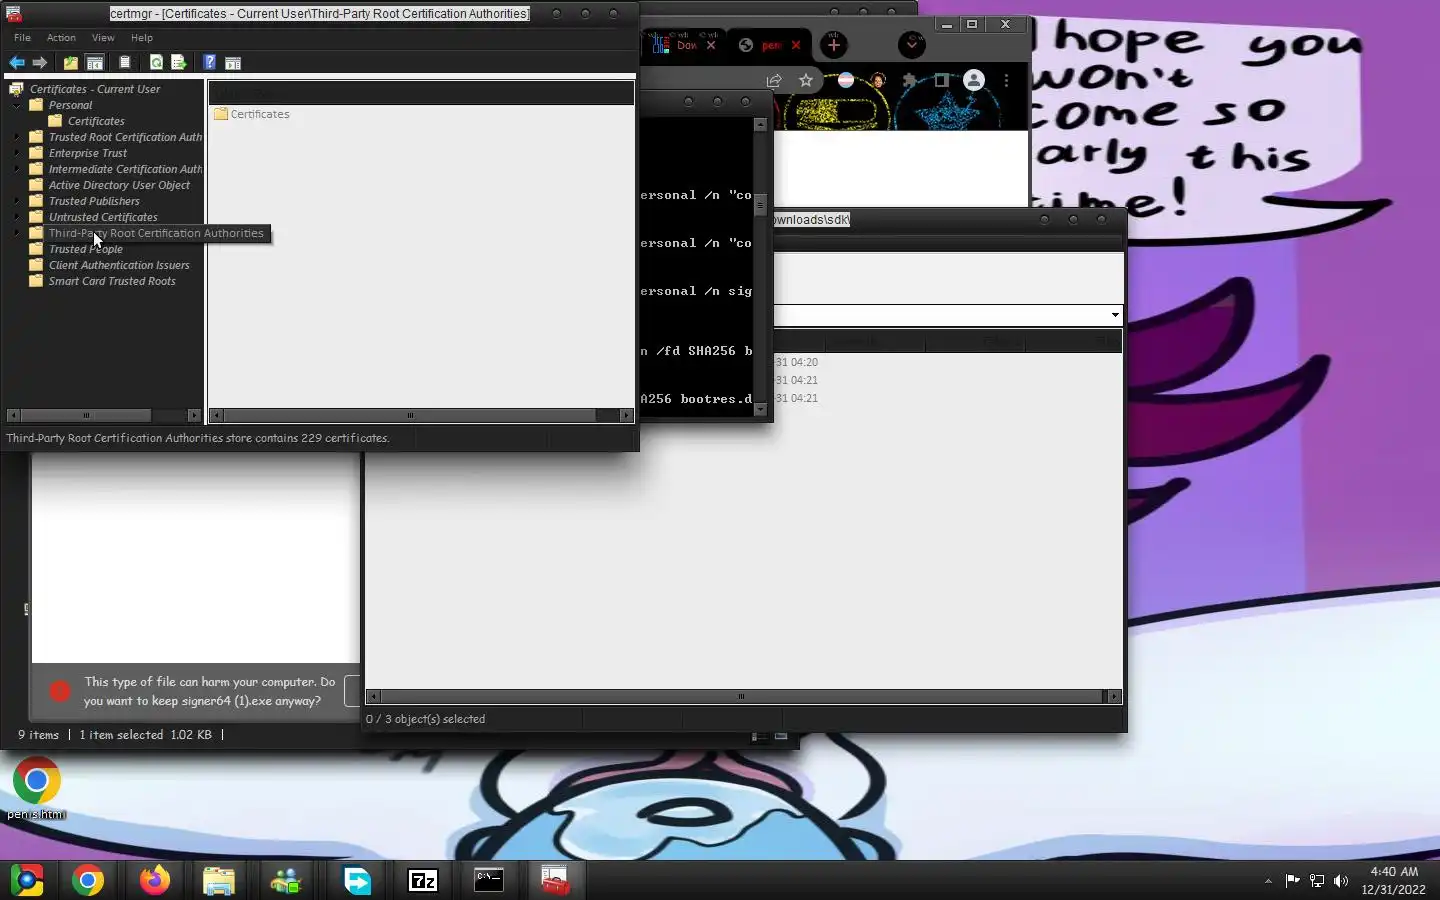Image resolution: width=1440 pixels, height=900 pixels.
Task: Launch Firefox from the taskbar
Action: click(154, 880)
